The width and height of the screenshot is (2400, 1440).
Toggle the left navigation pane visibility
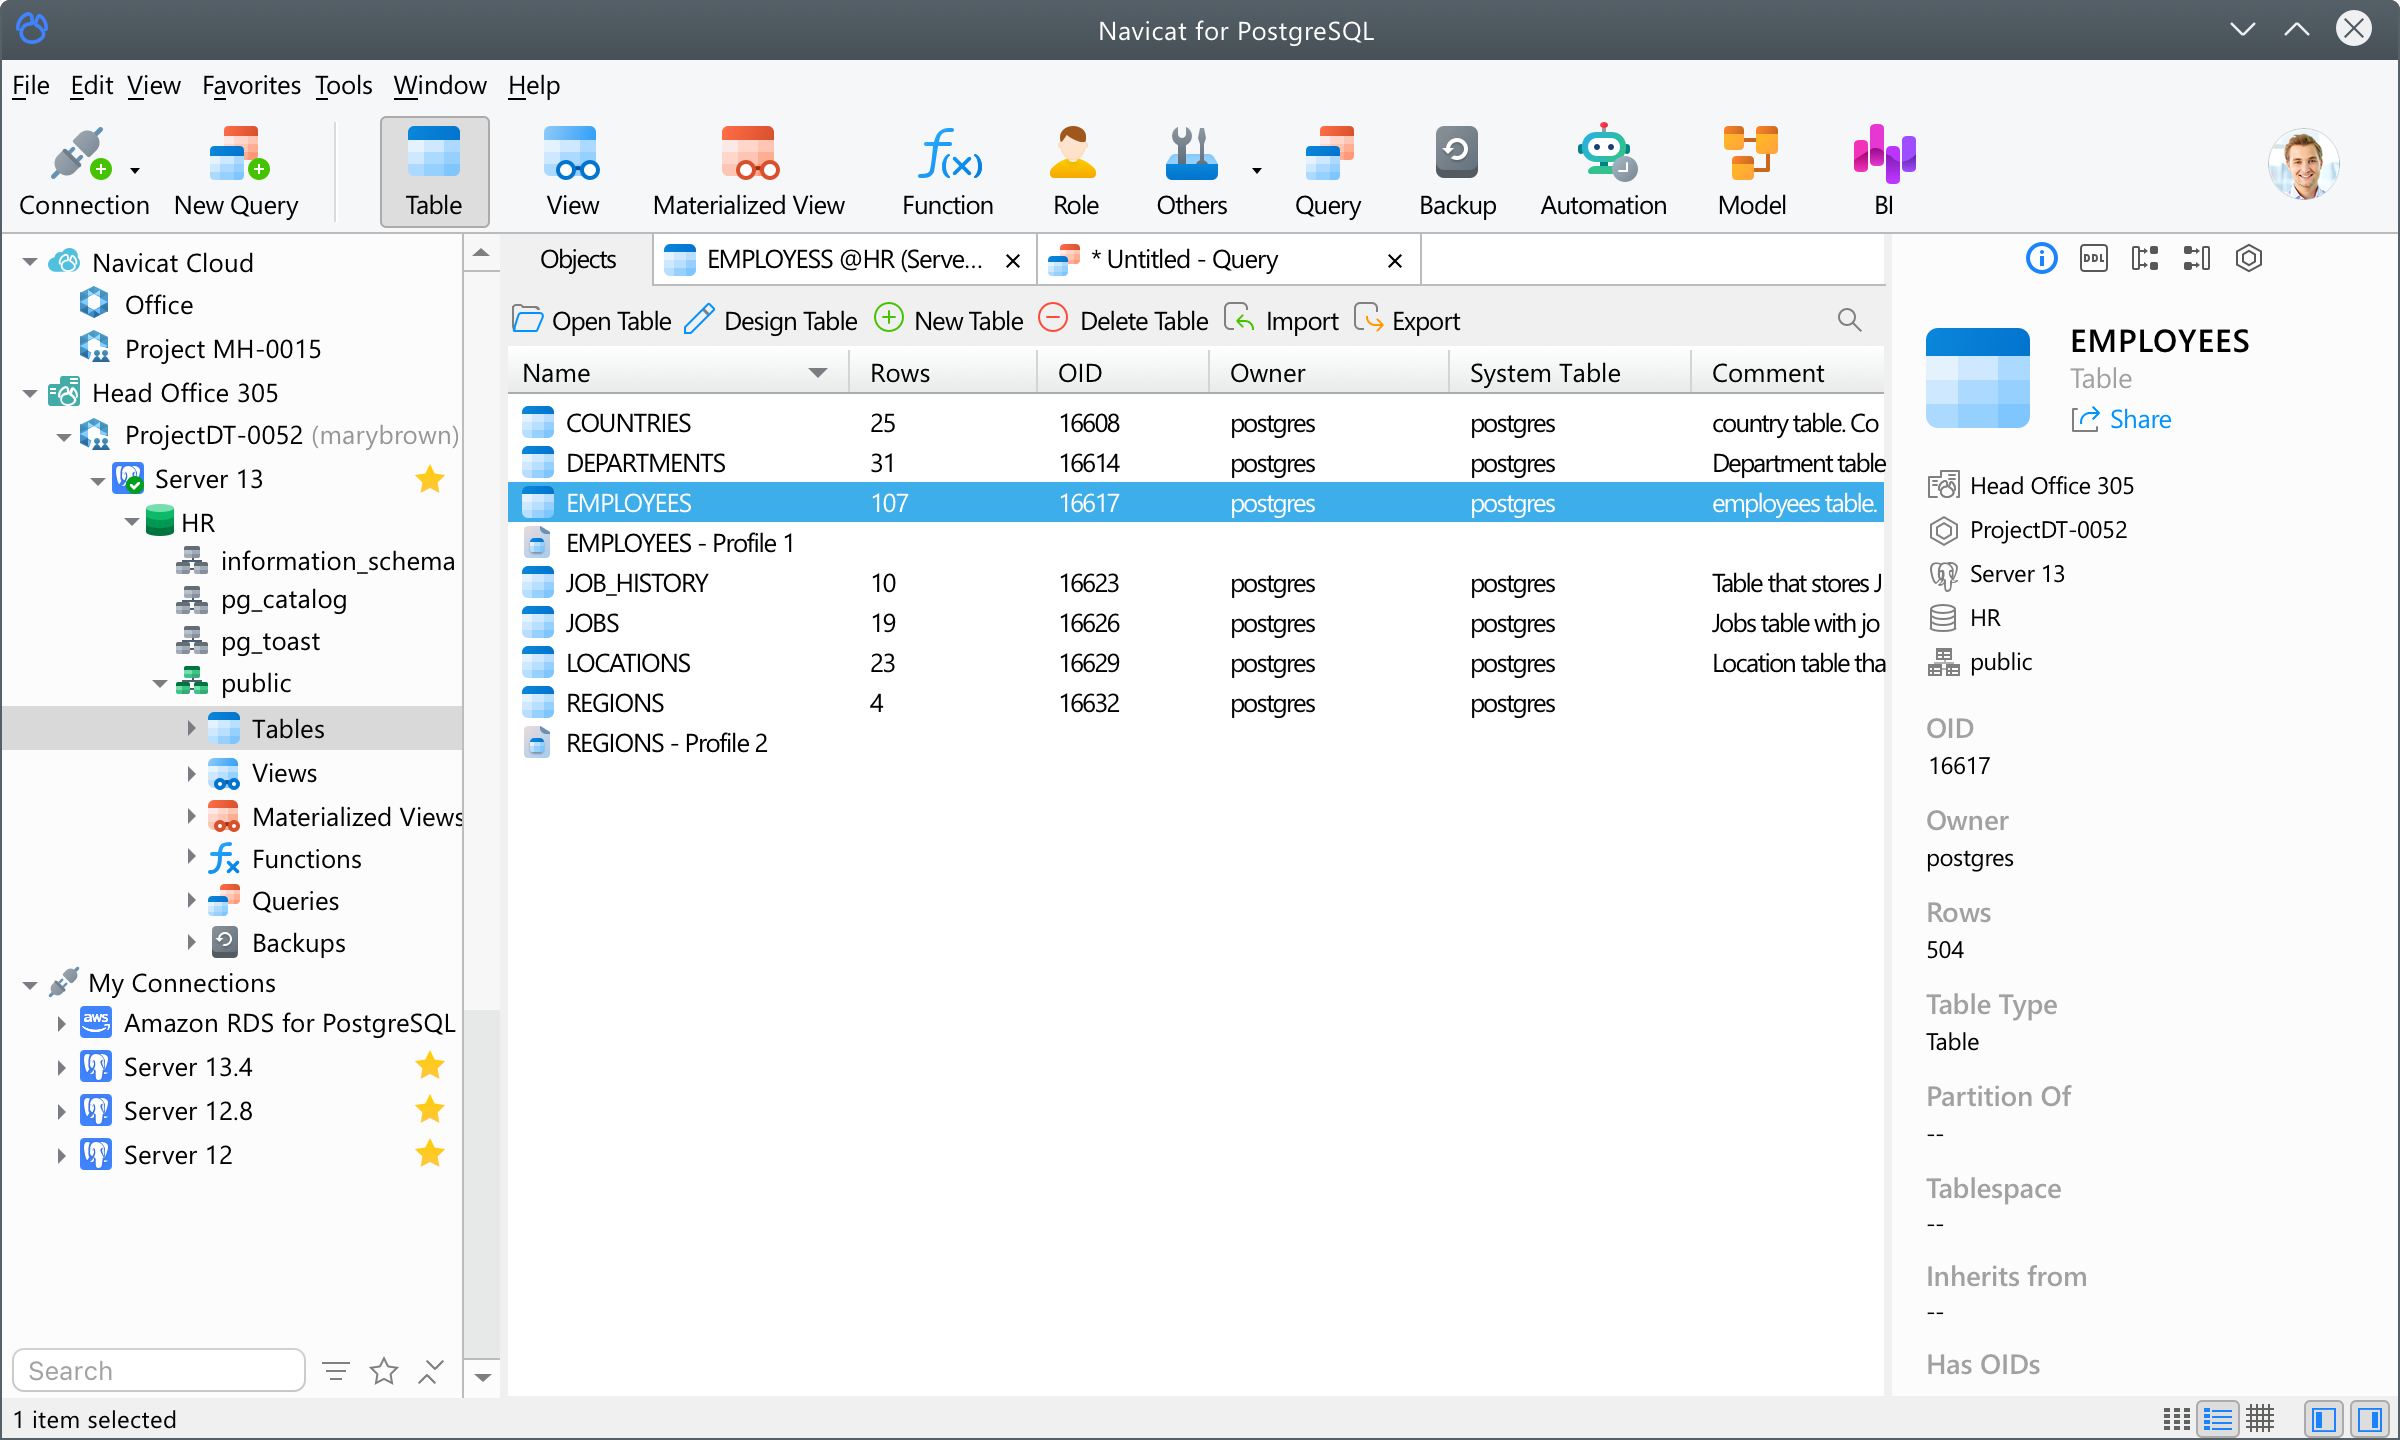pyautogui.click(x=2324, y=1419)
